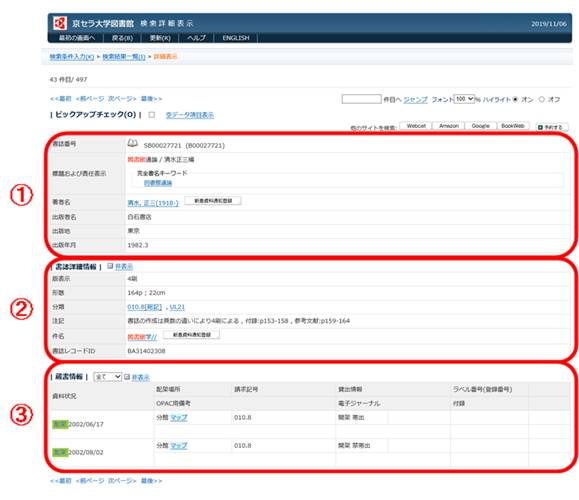Tick the Pickup Check checkbox
The width and height of the screenshot is (579, 500).
152,115
